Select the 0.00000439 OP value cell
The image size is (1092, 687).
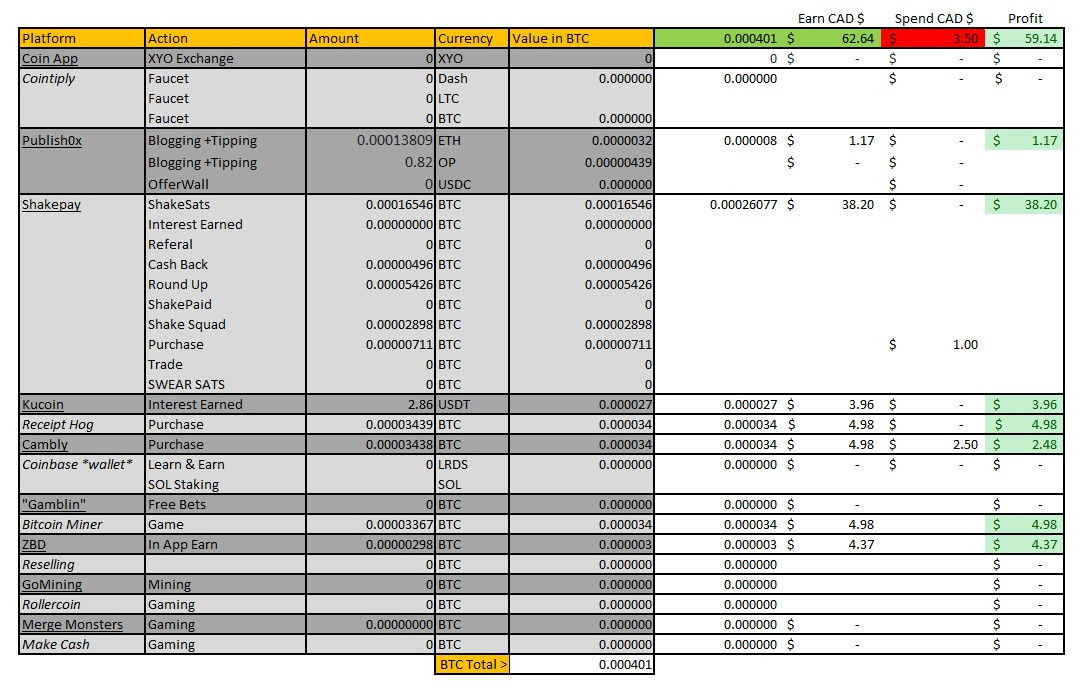point(582,162)
